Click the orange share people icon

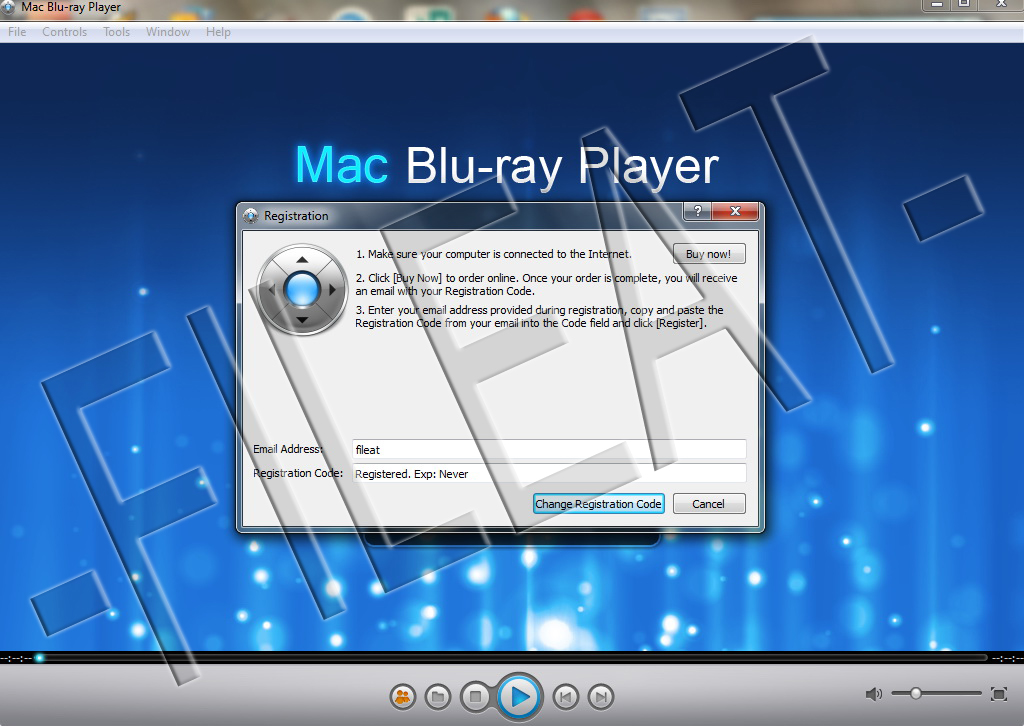pos(403,697)
